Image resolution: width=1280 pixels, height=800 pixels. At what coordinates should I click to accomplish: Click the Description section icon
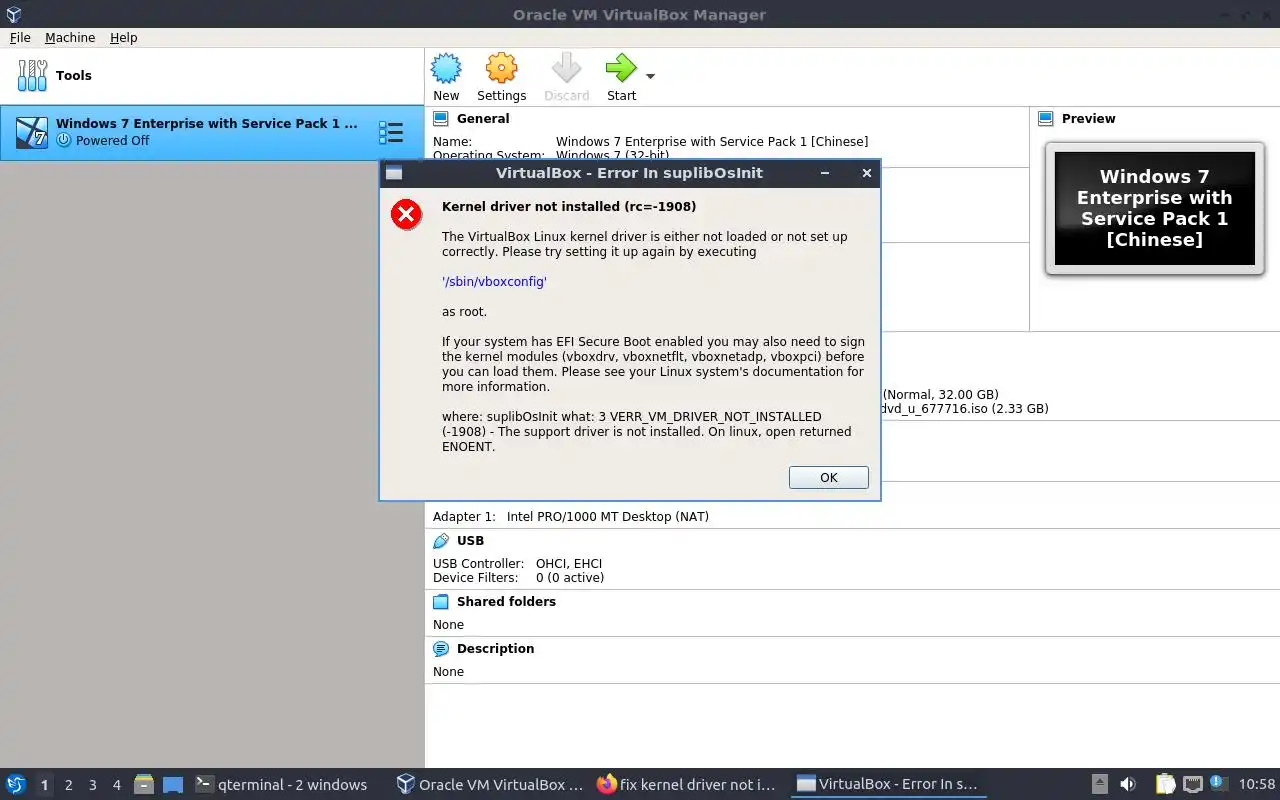tap(441, 649)
